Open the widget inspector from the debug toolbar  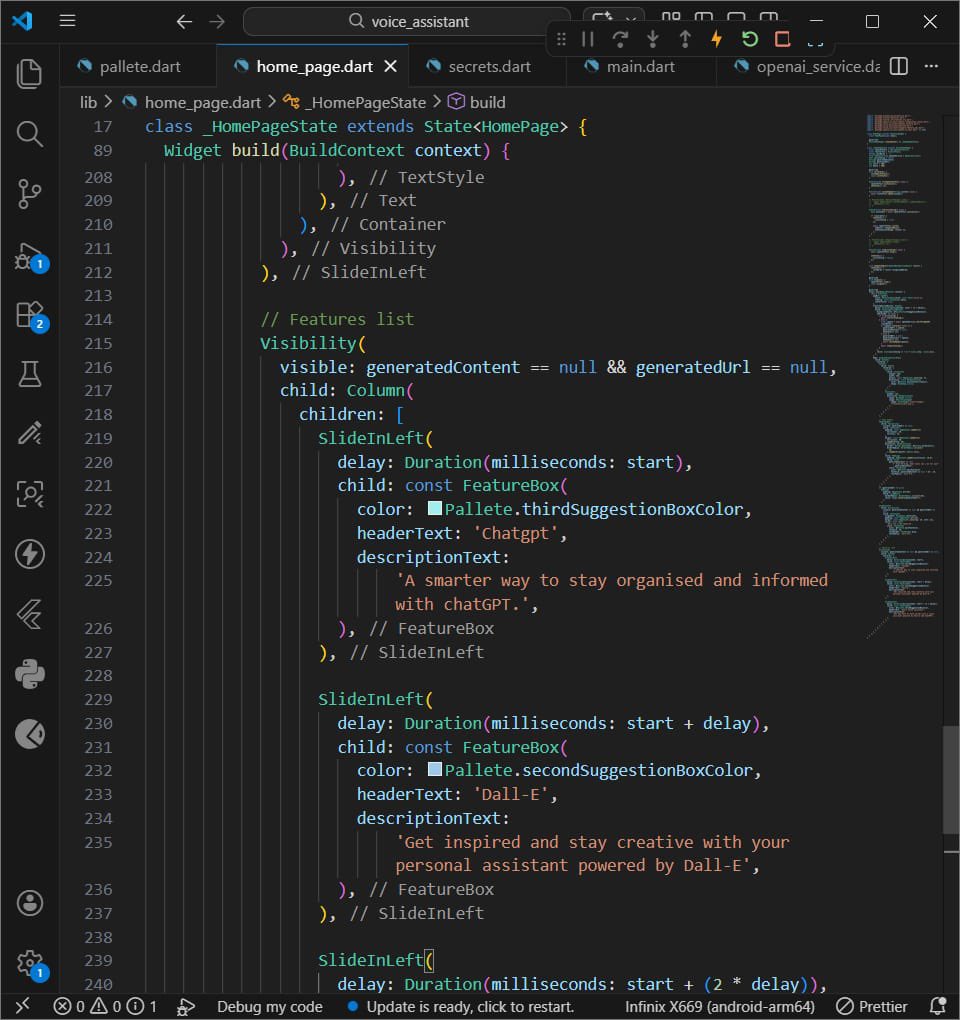coord(815,39)
